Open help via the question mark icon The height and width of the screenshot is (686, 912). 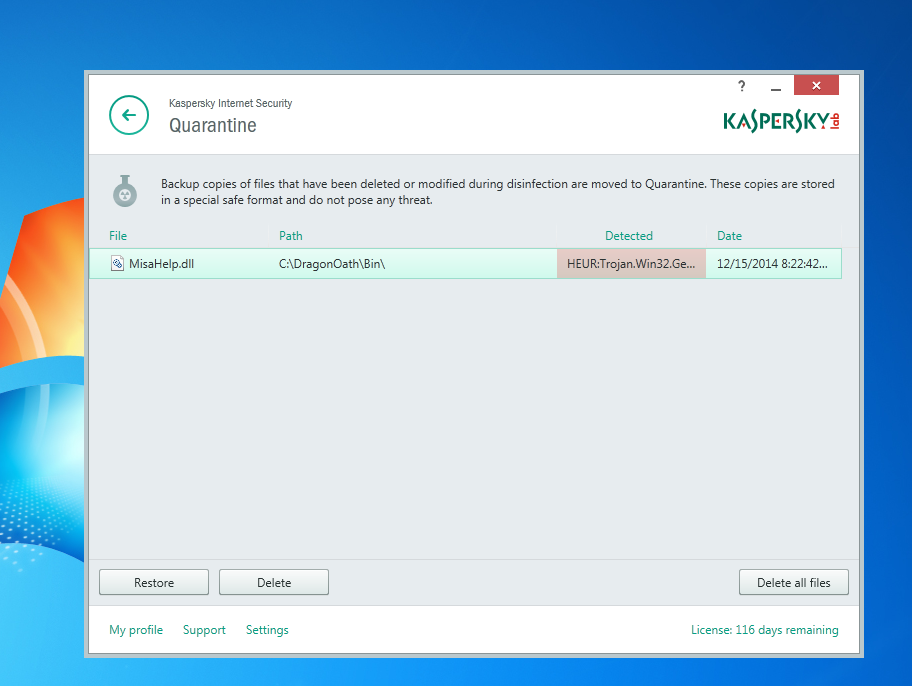(742, 86)
